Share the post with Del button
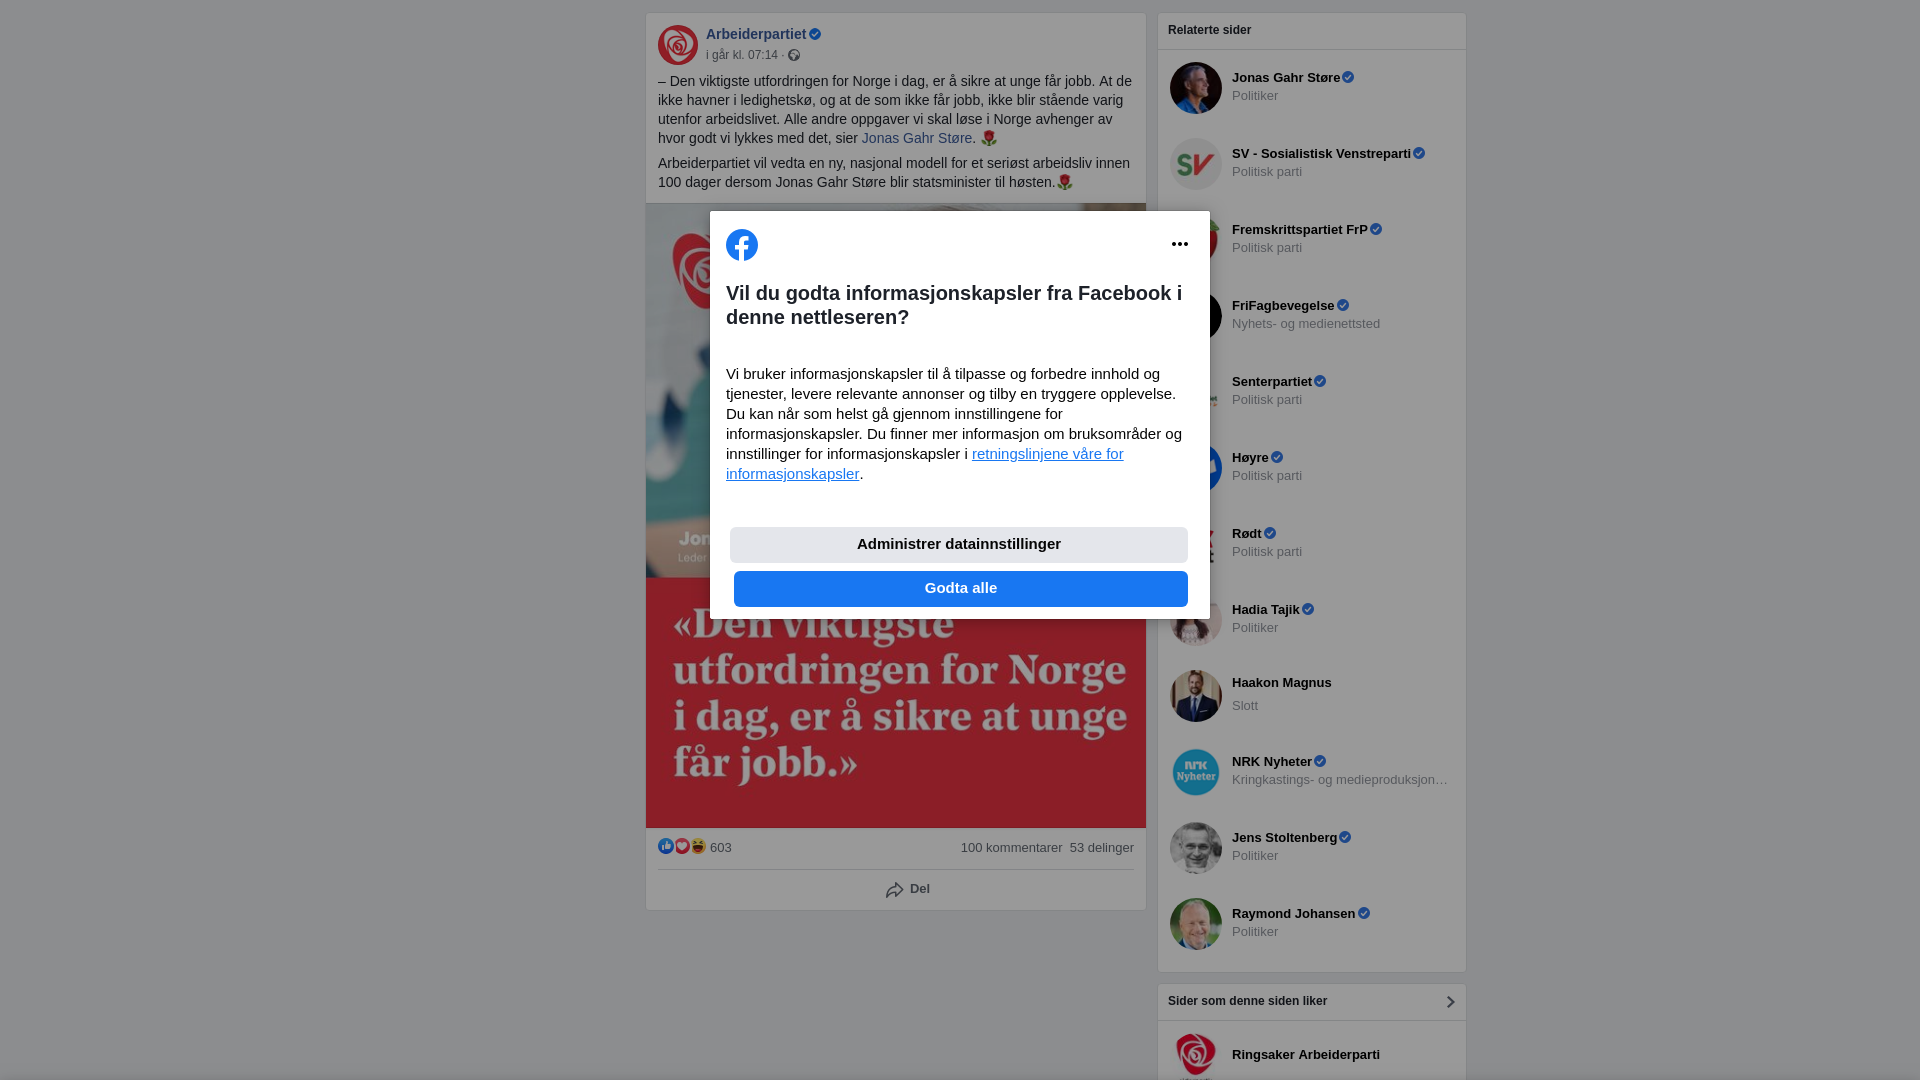1920x1080 pixels. coord(908,889)
